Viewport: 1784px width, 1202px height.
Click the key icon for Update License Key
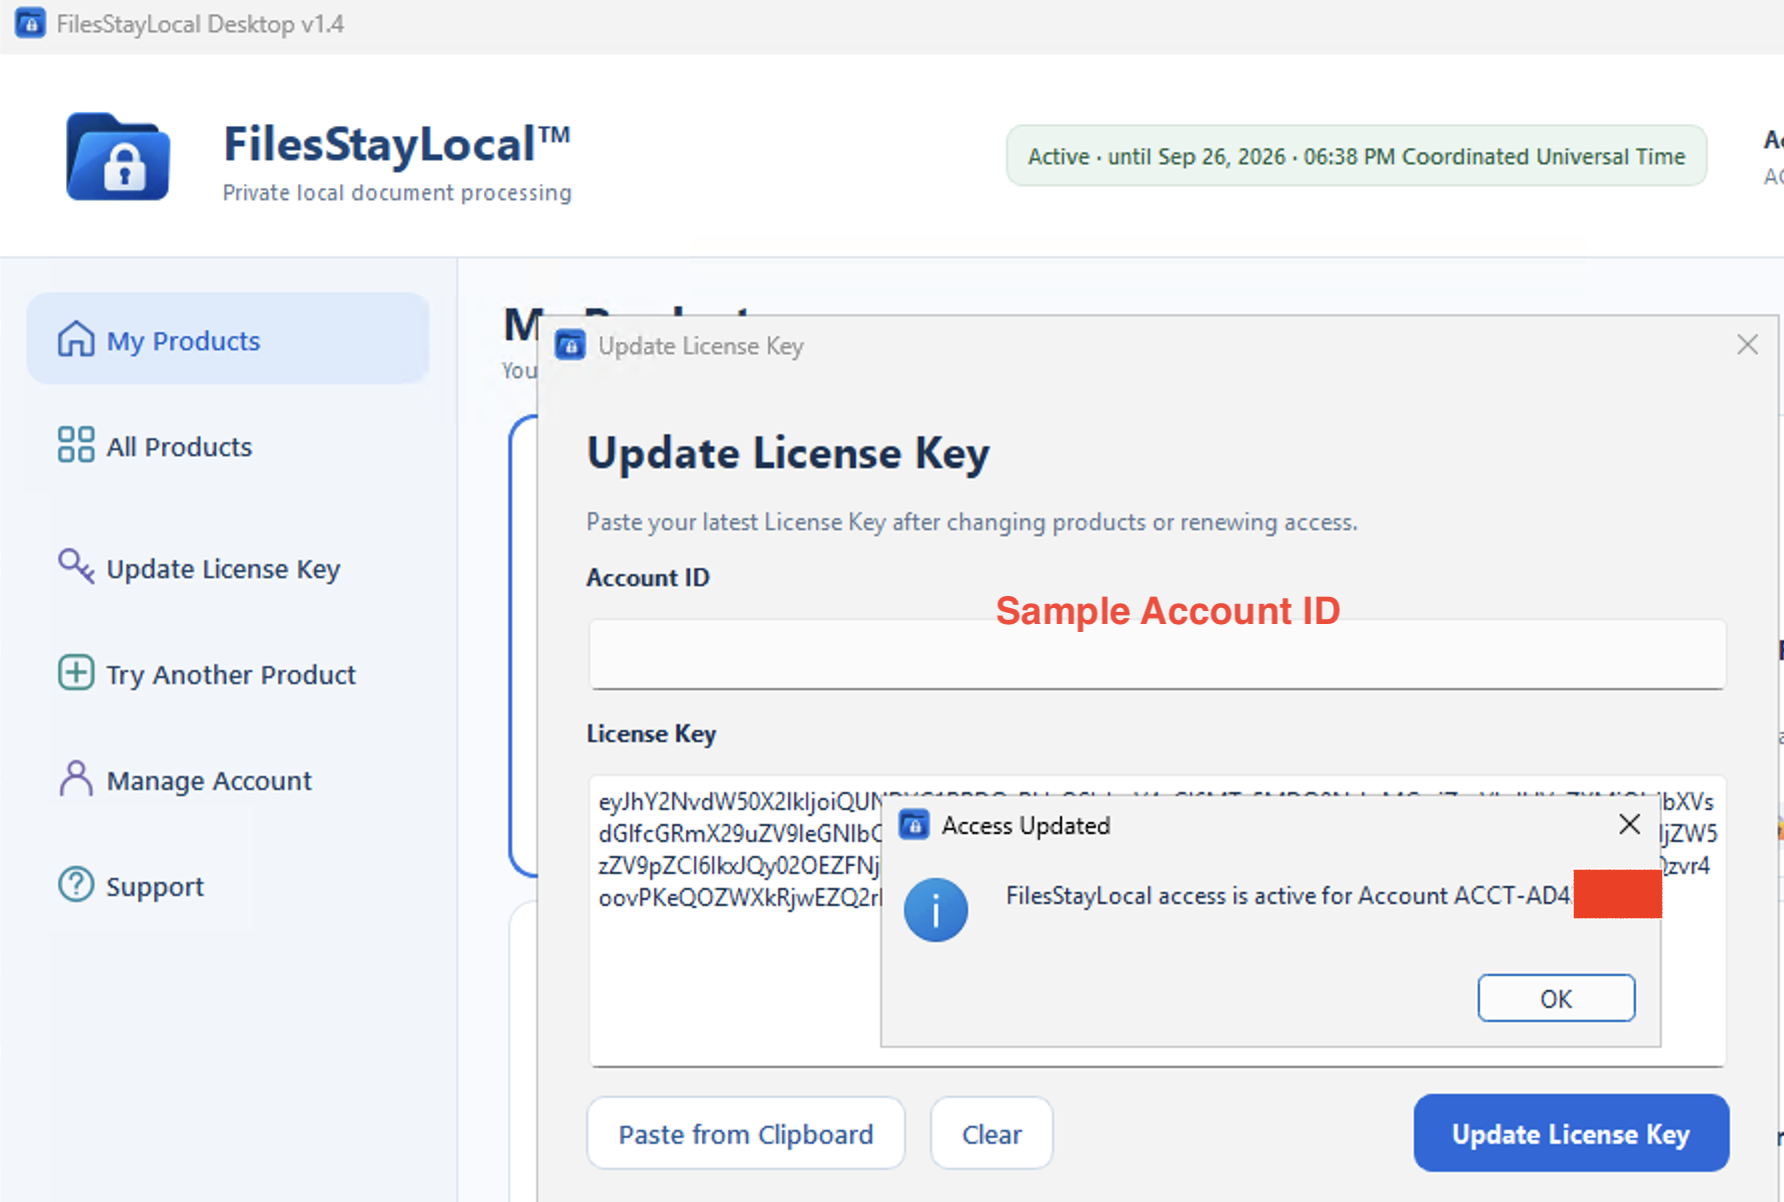tap(75, 567)
